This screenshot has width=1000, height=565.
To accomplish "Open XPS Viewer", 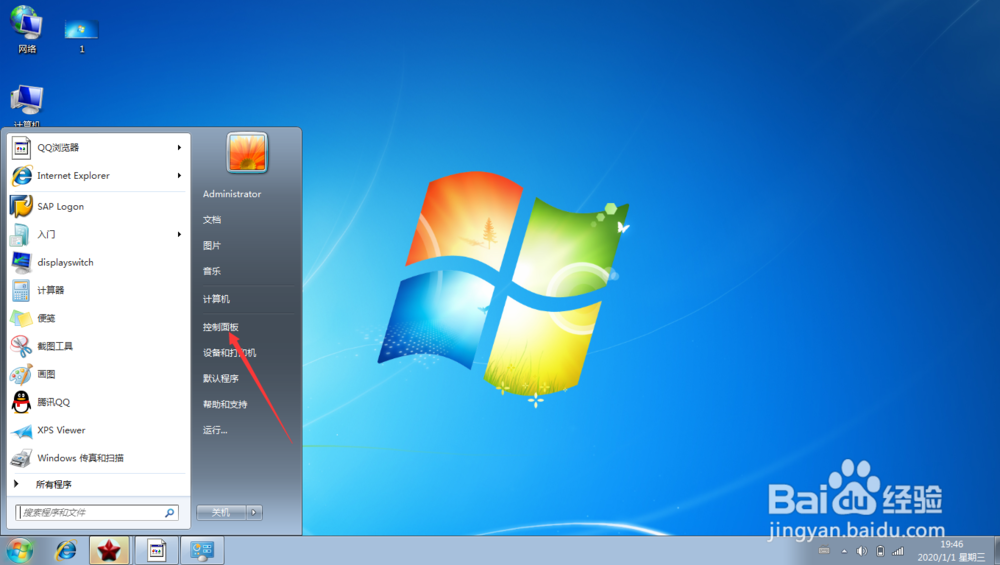I will click(x=98, y=430).
